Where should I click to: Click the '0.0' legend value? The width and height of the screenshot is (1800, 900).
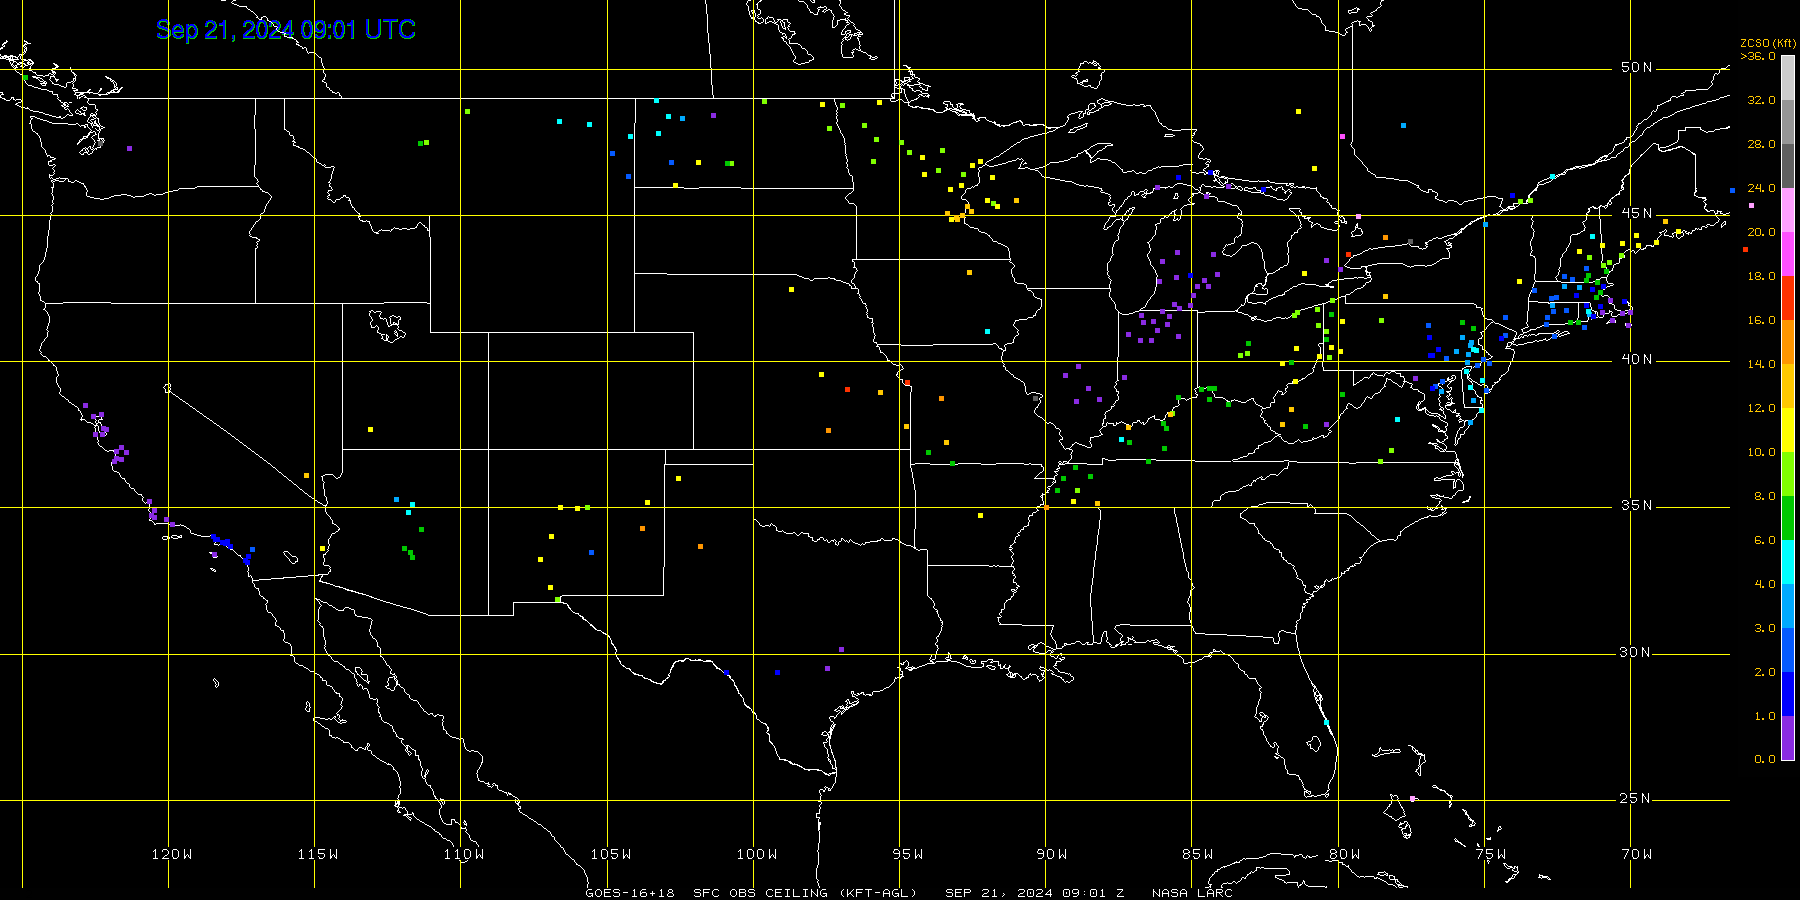(1765, 759)
